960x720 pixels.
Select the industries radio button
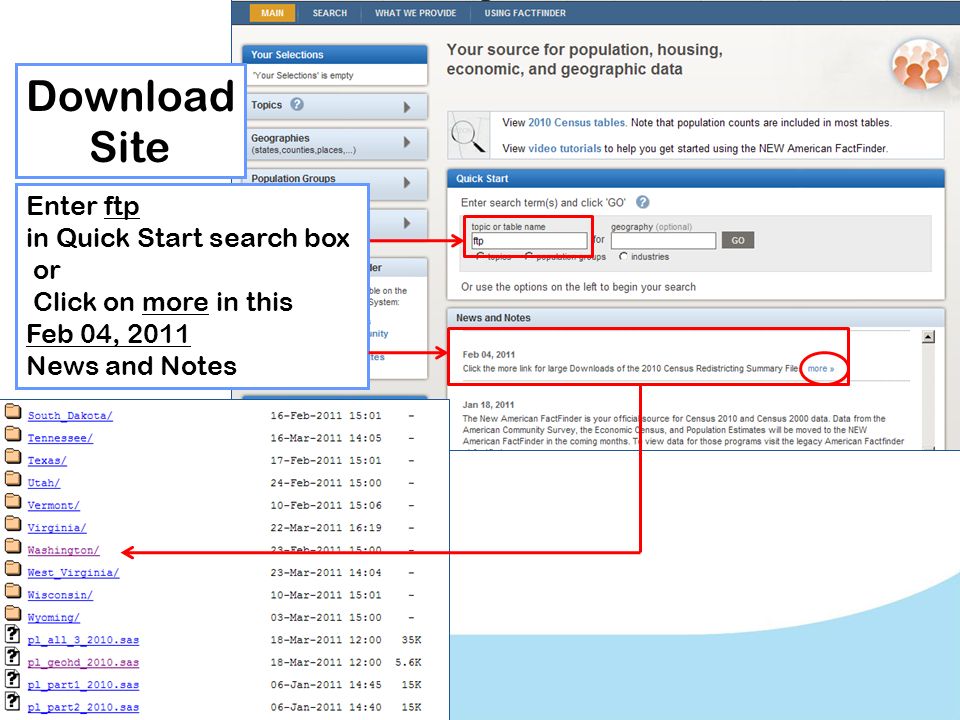(x=623, y=257)
